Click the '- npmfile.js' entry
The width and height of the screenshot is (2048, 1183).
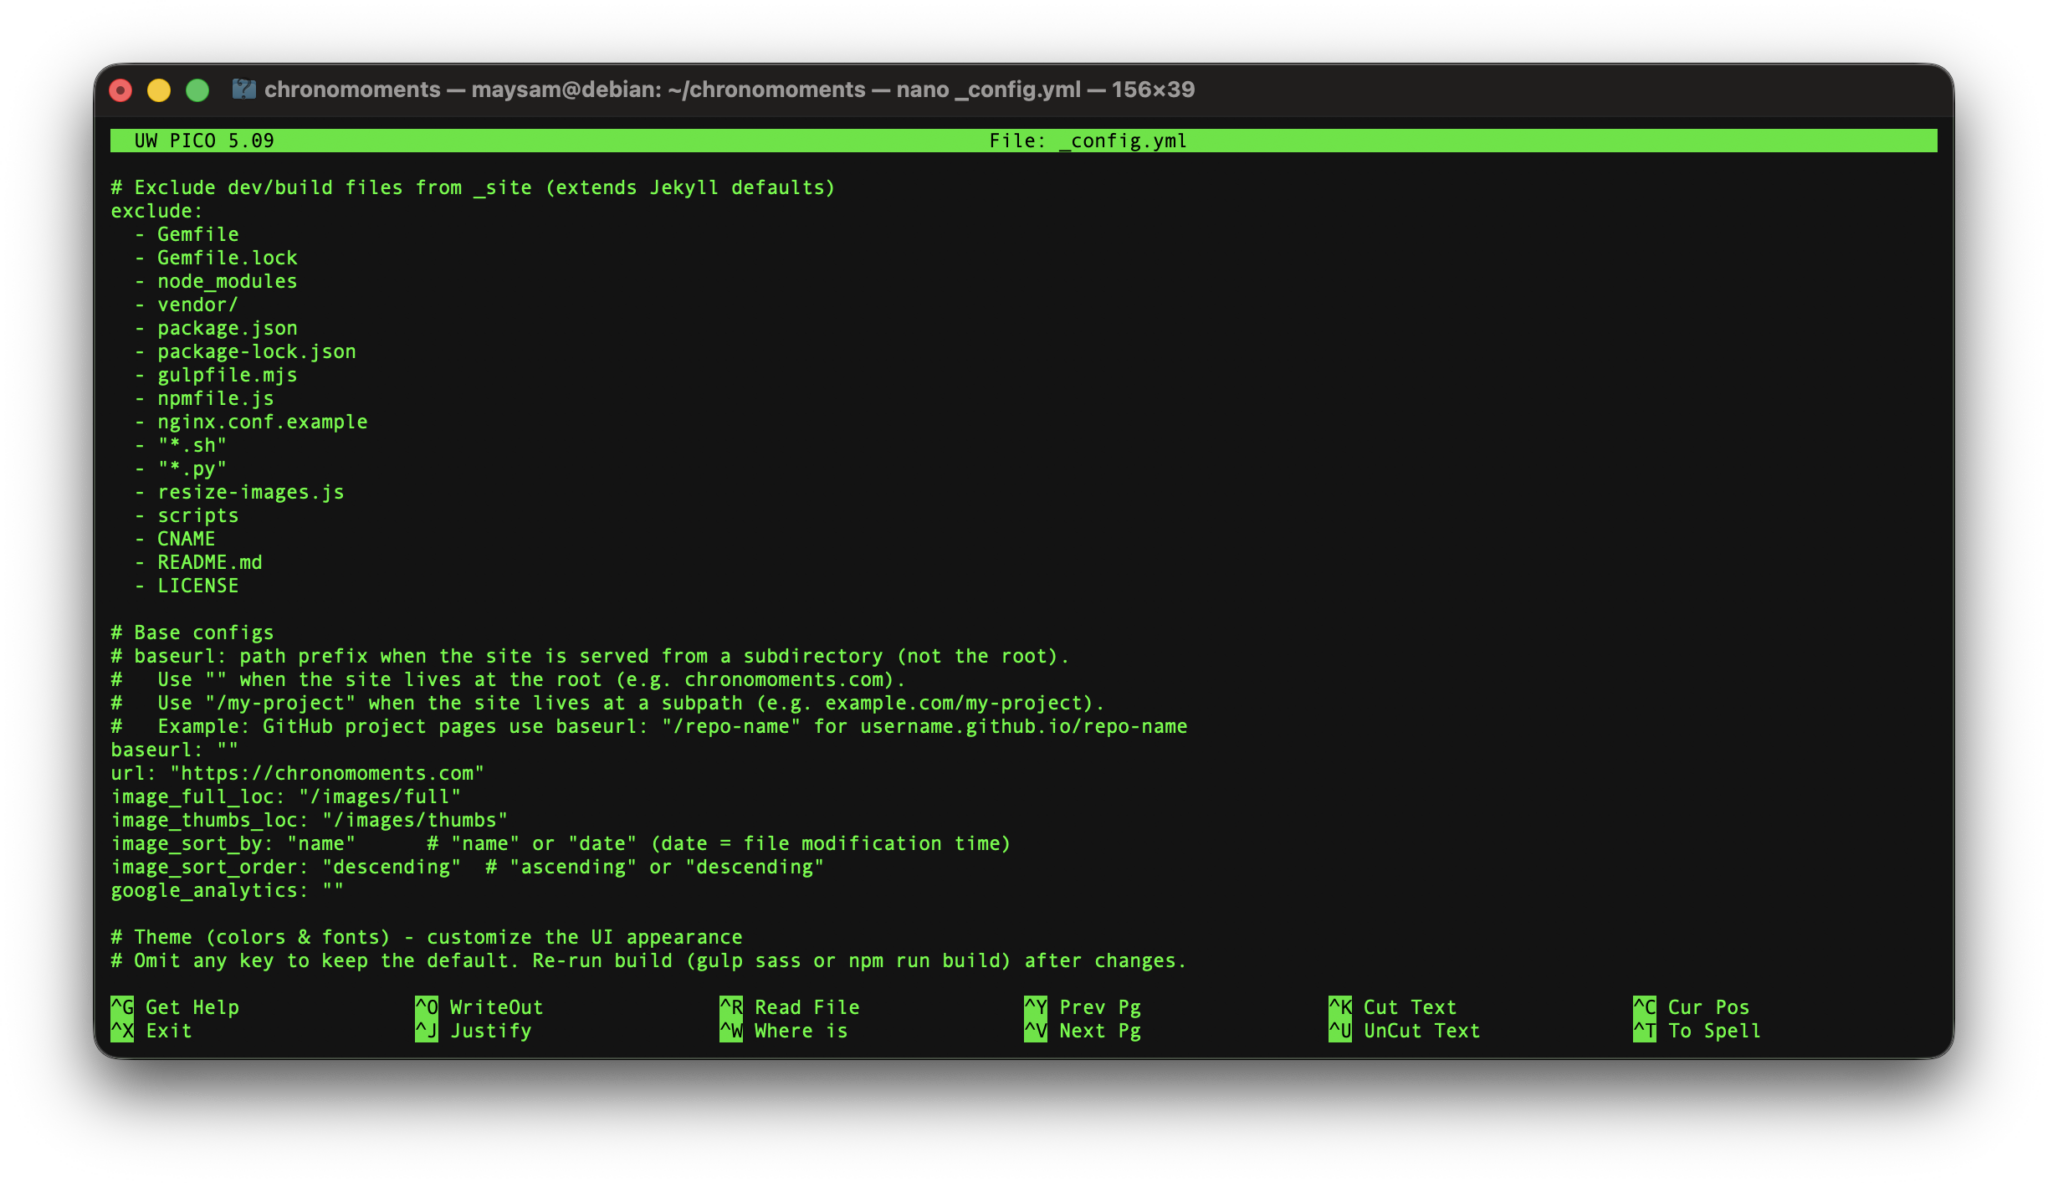tap(204, 398)
